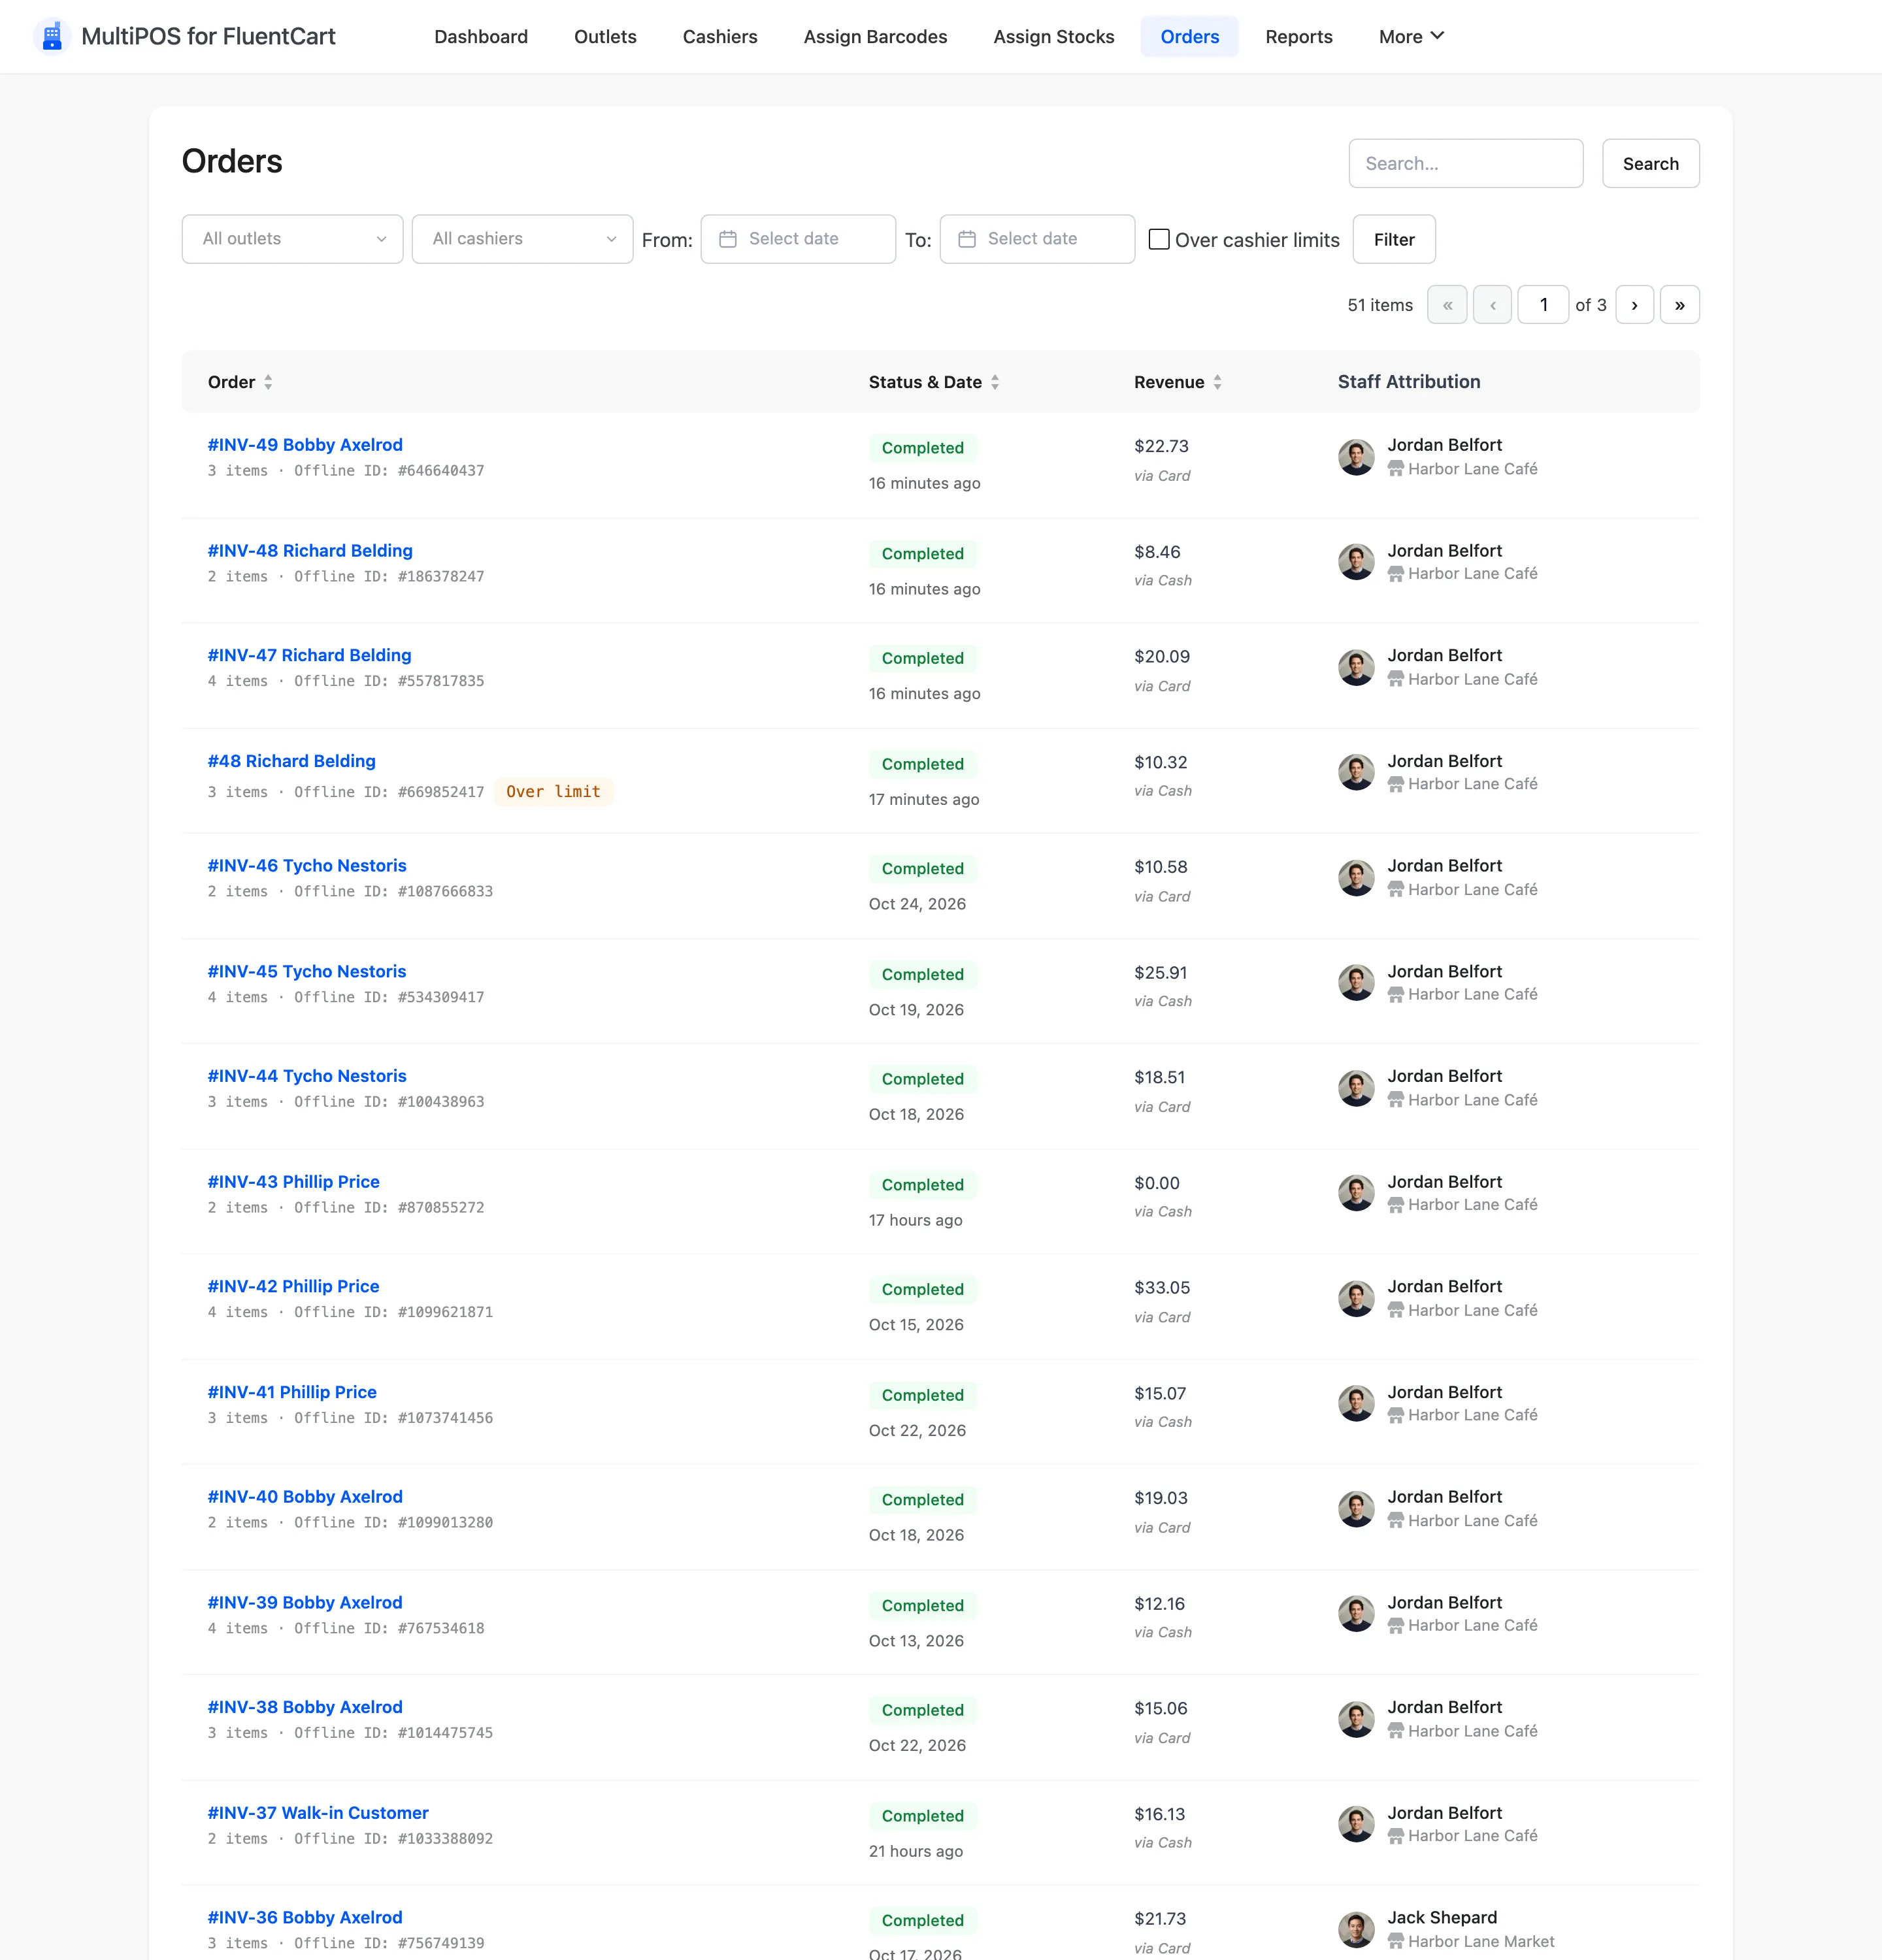The height and width of the screenshot is (1960, 1882).
Task: Click the Order column sort arrows
Action: coord(268,382)
